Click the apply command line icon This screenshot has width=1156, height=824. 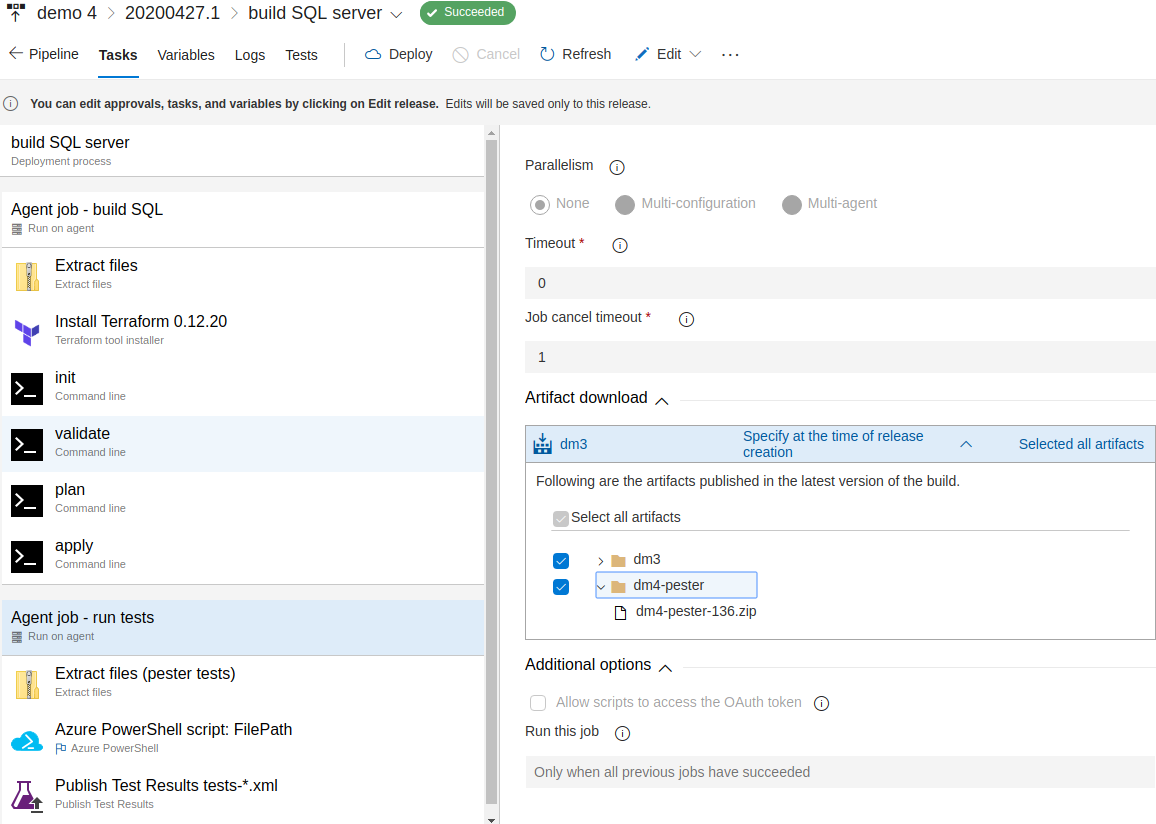27,556
